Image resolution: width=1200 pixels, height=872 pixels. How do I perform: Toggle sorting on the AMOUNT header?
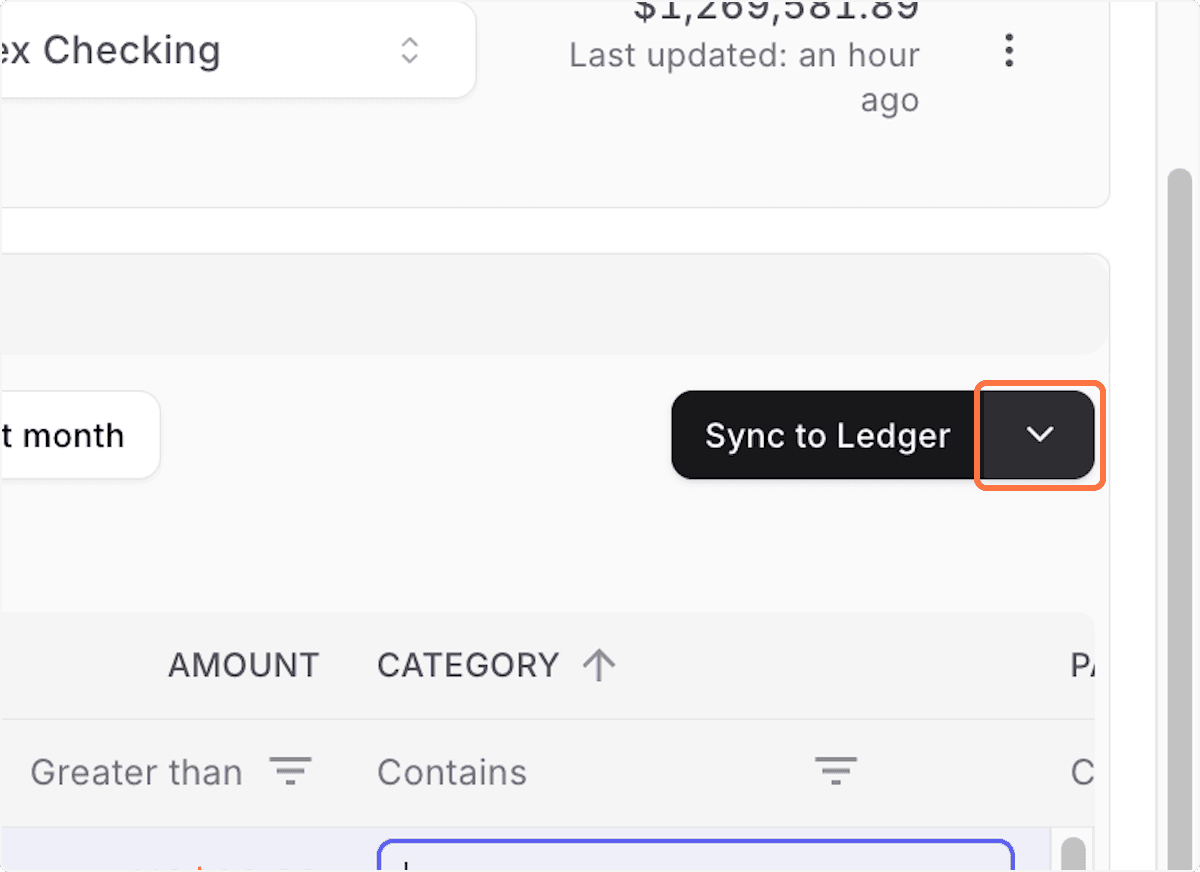tap(244, 665)
